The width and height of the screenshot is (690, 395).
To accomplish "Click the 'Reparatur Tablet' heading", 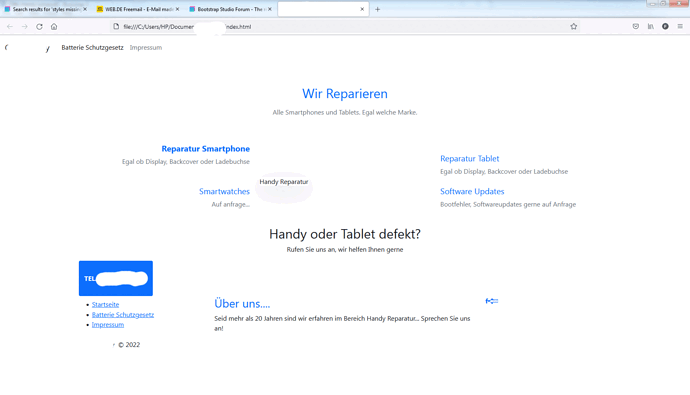I will pos(470,158).
